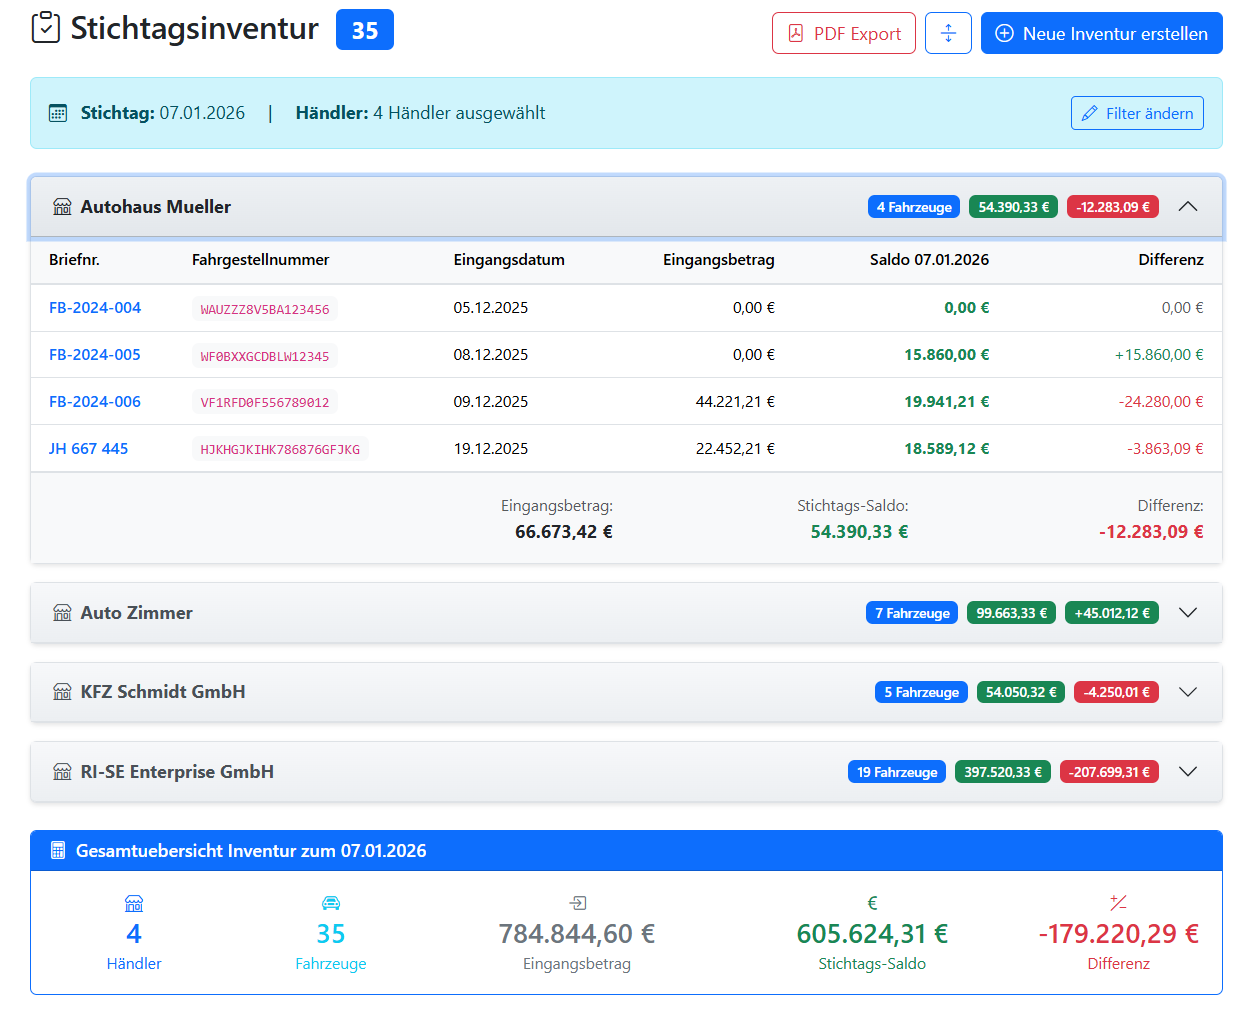This screenshot has width=1241, height=1019.
Task: Click the 19 Fahrzeuge badge
Action: [897, 772]
